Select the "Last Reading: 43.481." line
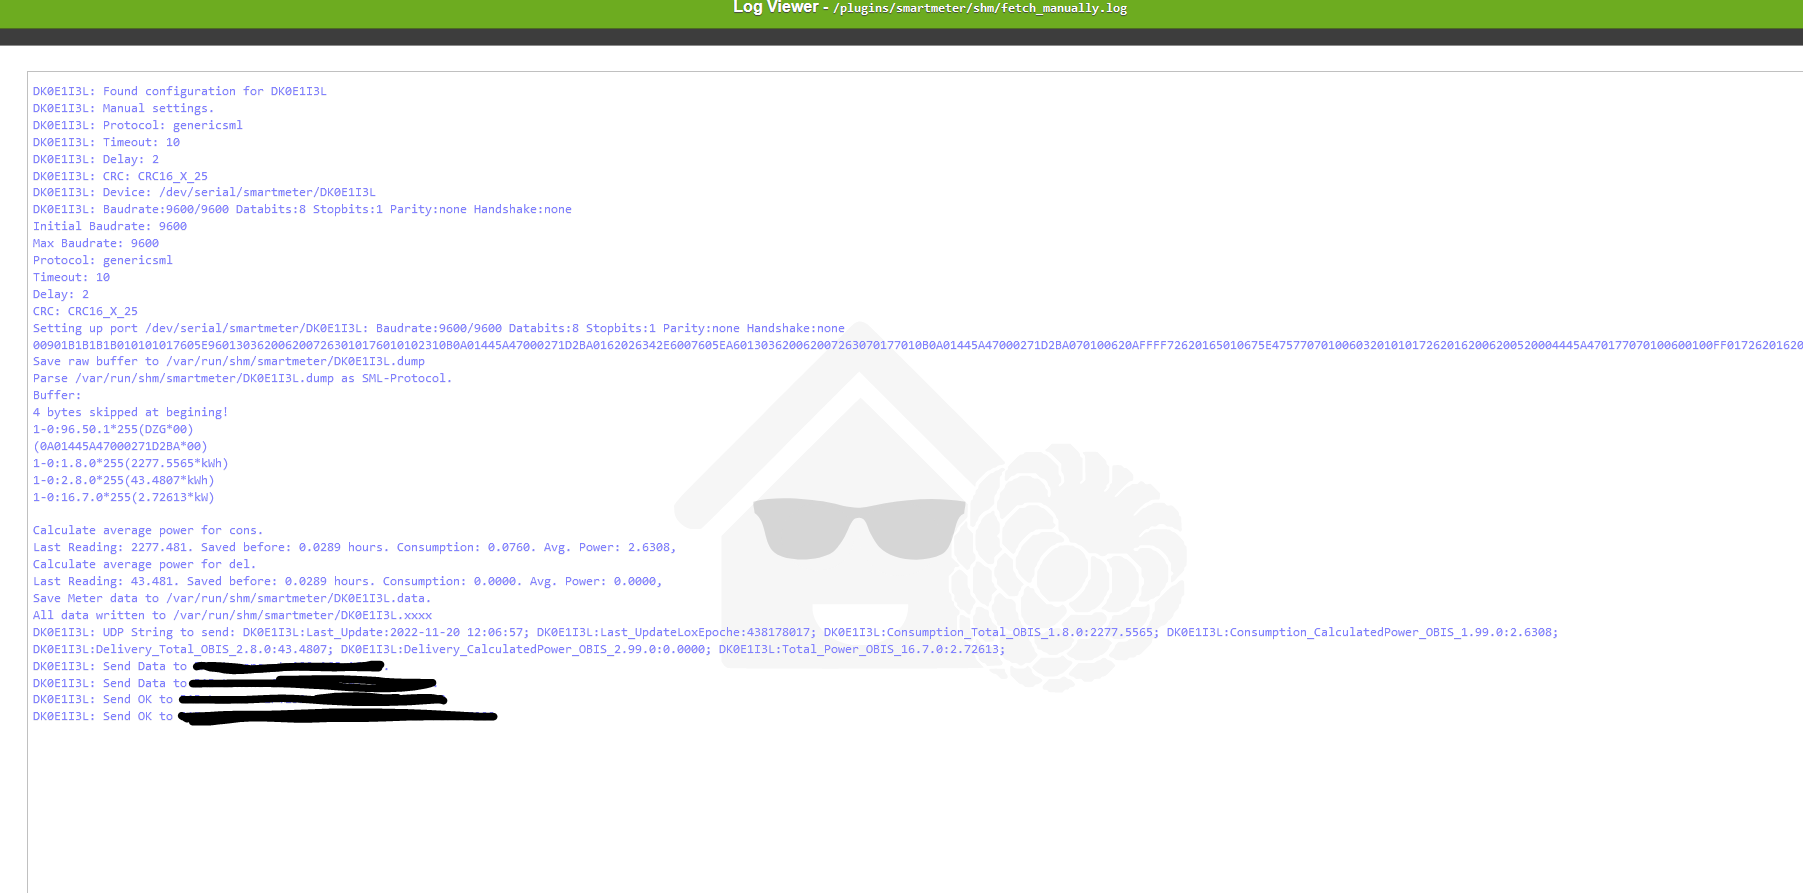 pos(348,581)
